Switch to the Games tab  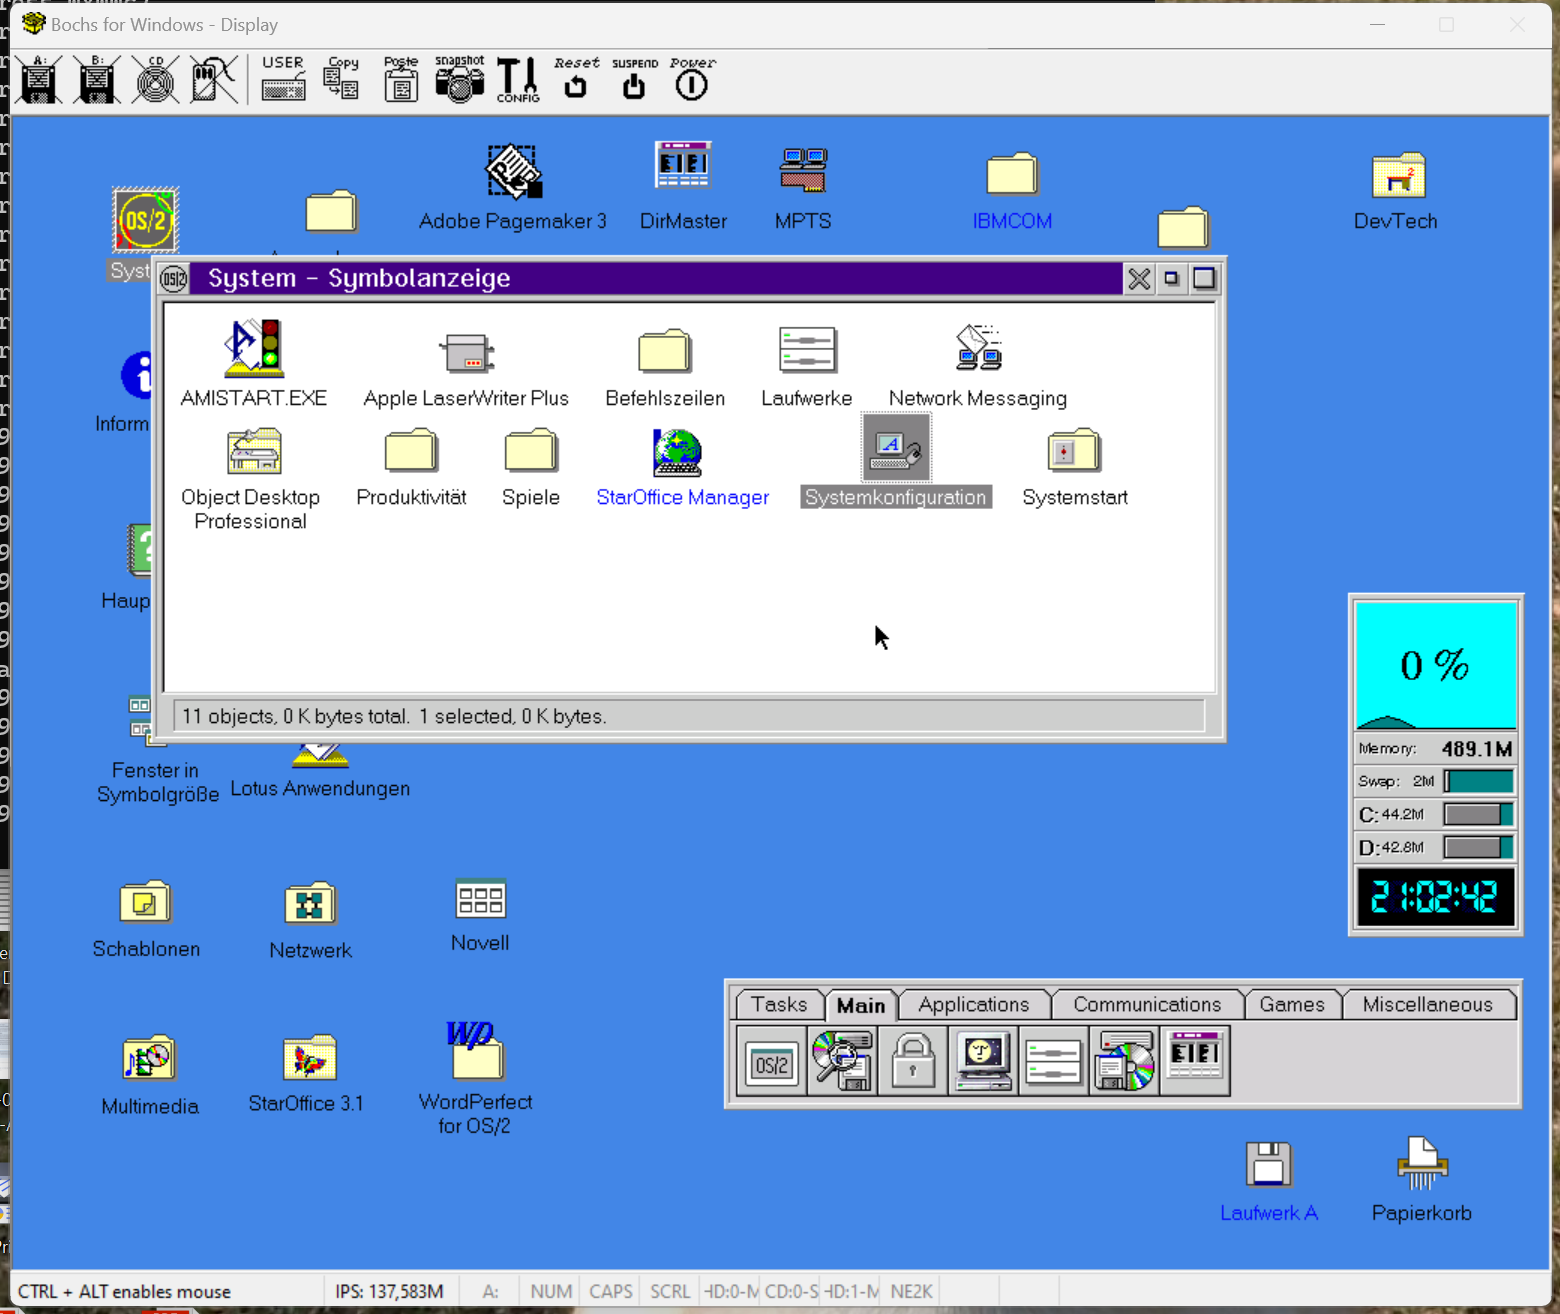click(1292, 1004)
